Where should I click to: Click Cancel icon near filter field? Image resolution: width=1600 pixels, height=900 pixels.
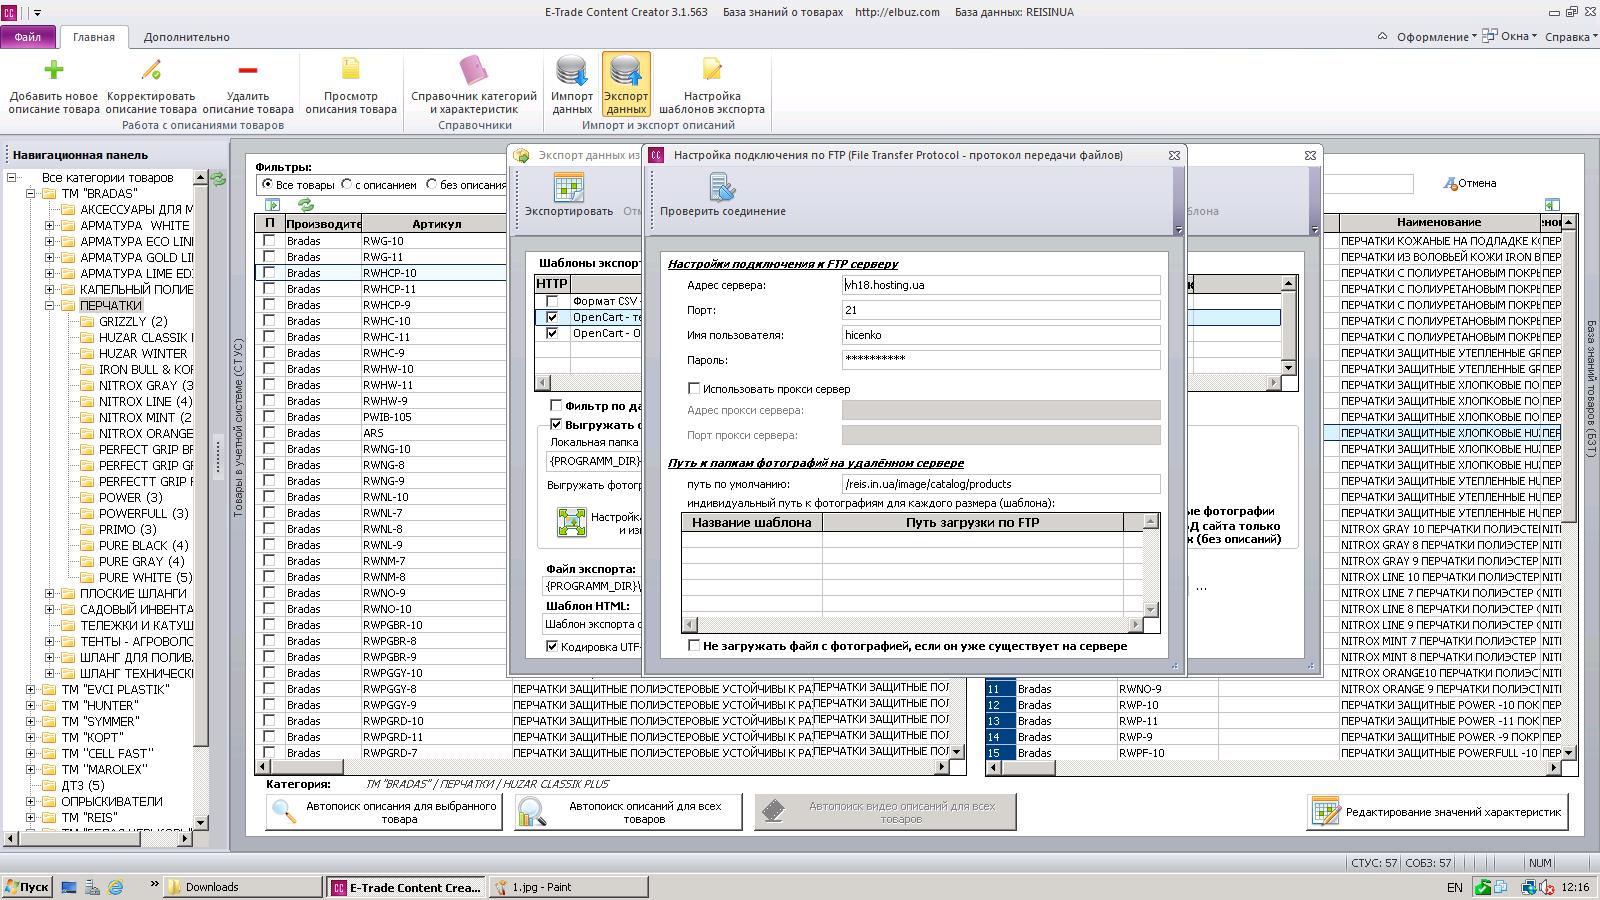point(1450,183)
